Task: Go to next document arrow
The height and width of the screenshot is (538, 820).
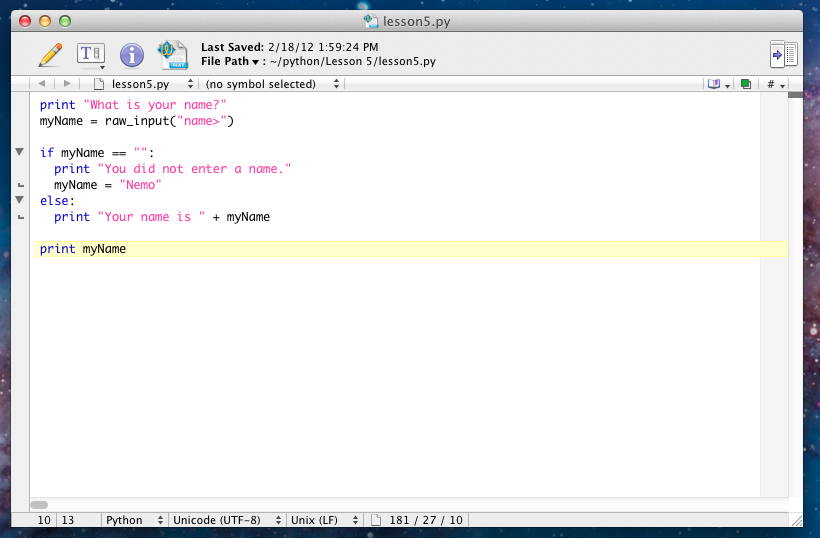Action: pyautogui.click(x=66, y=84)
